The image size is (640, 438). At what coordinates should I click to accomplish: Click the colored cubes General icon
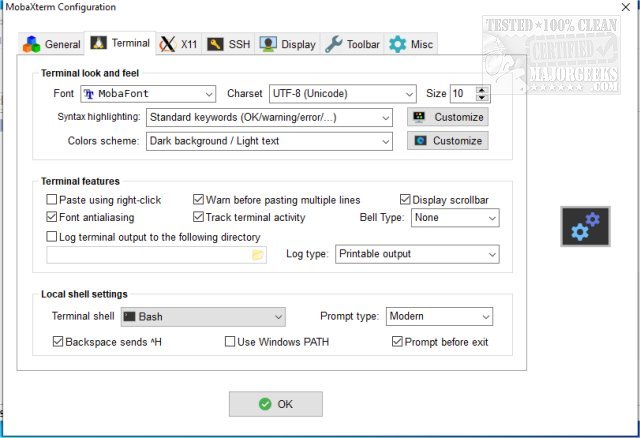[x=31, y=44]
